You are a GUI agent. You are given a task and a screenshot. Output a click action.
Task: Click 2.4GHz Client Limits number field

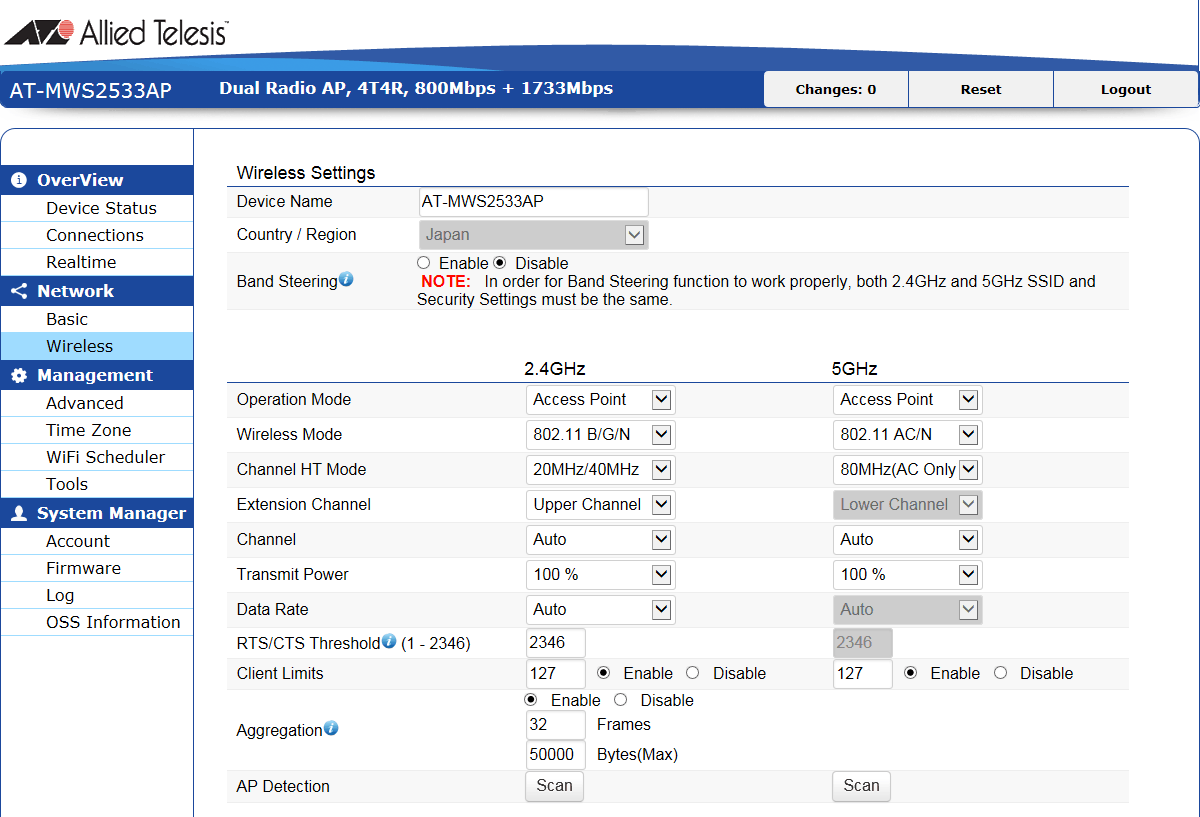click(x=556, y=673)
